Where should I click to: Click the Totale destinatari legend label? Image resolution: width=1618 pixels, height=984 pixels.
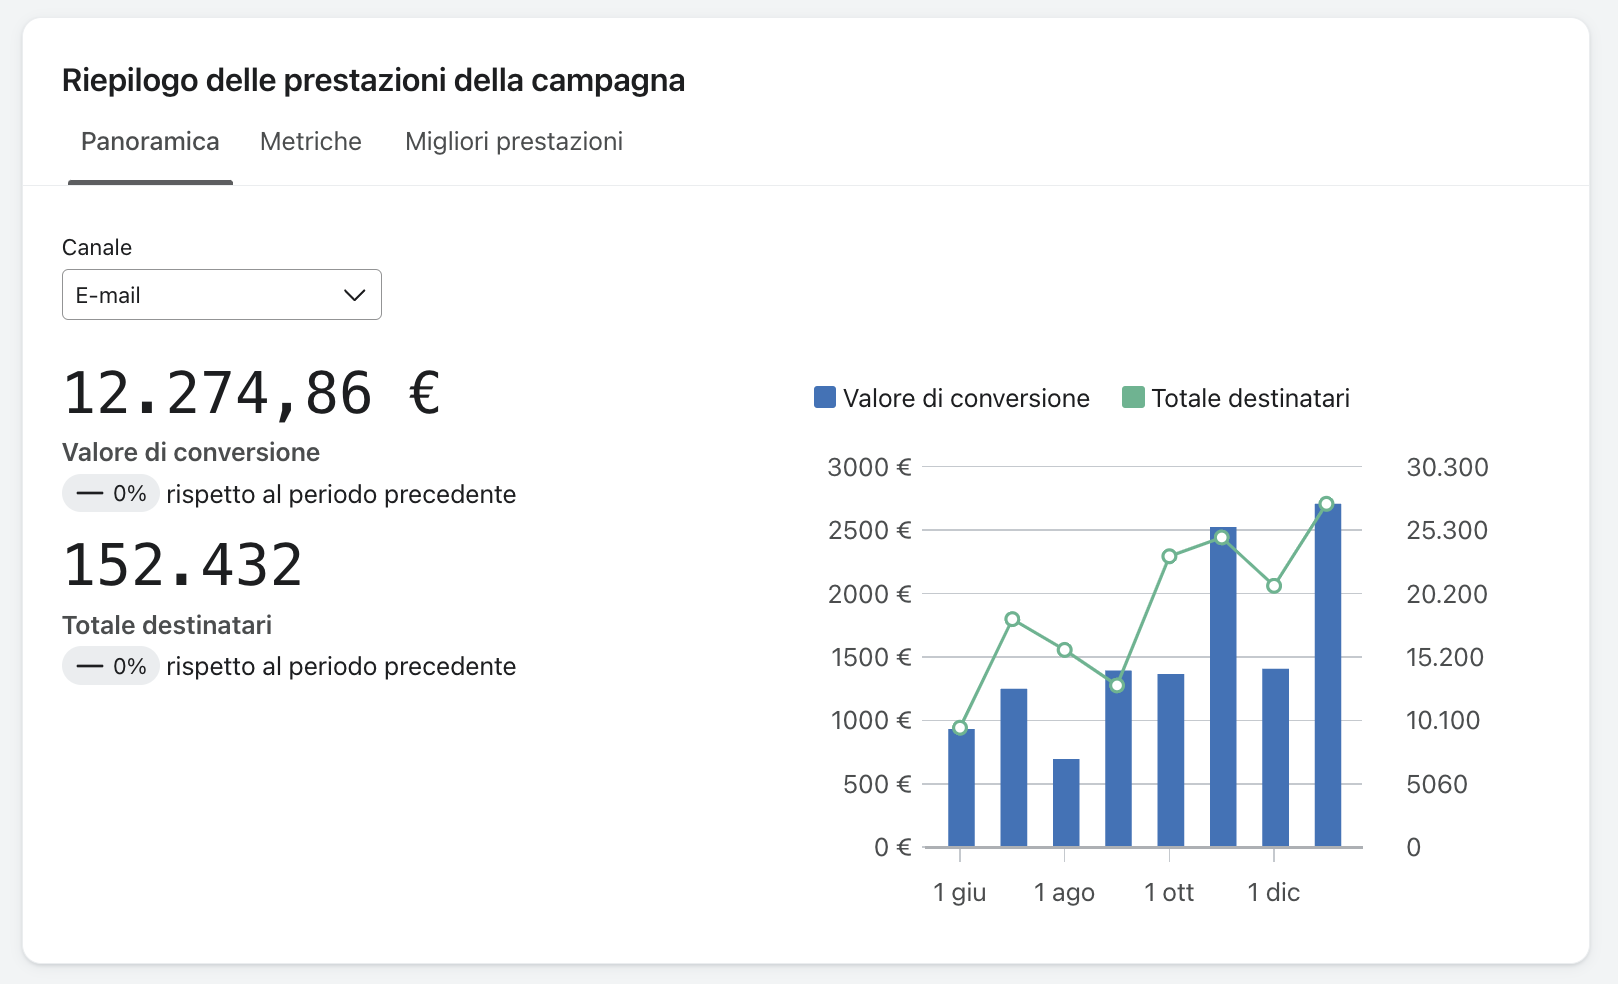pos(1250,398)
